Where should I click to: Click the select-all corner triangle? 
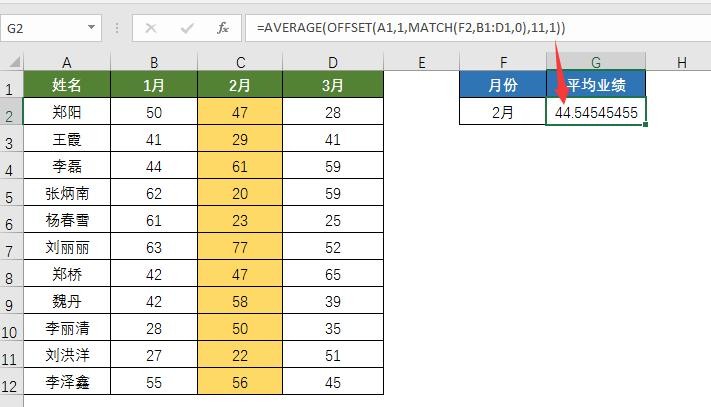pos(11,62)
